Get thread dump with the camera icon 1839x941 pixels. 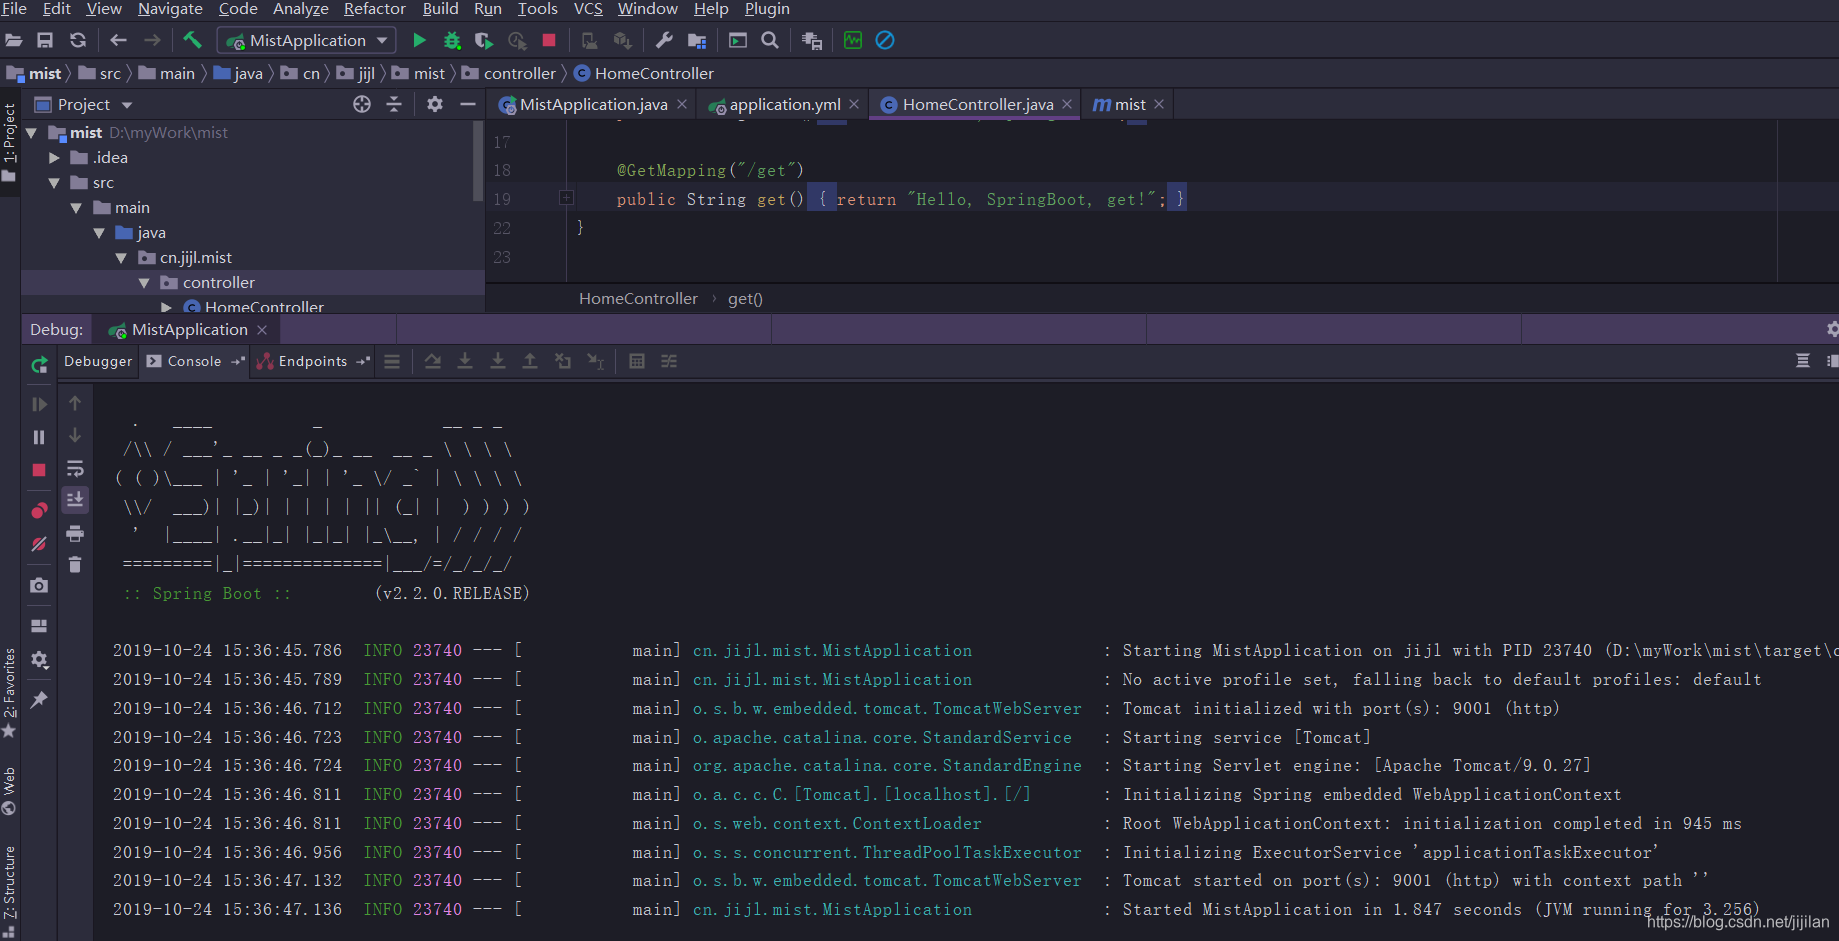pos(39,585)
